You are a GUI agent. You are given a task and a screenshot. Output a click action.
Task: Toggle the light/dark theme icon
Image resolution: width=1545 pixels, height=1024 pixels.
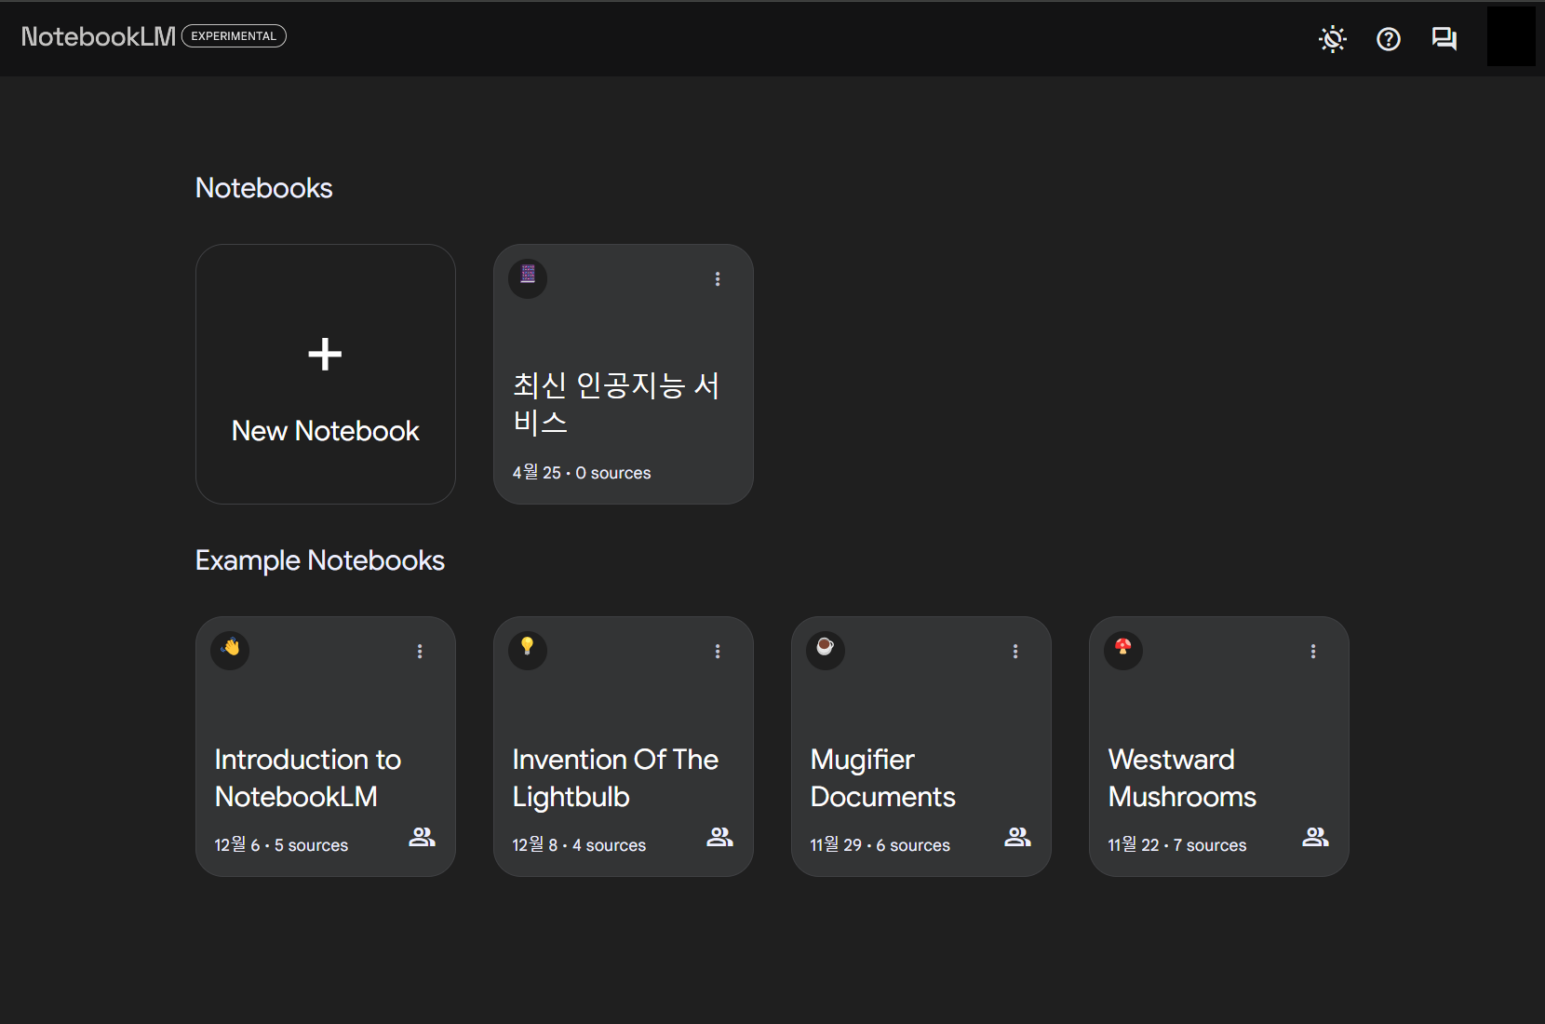pos(1332,39)
